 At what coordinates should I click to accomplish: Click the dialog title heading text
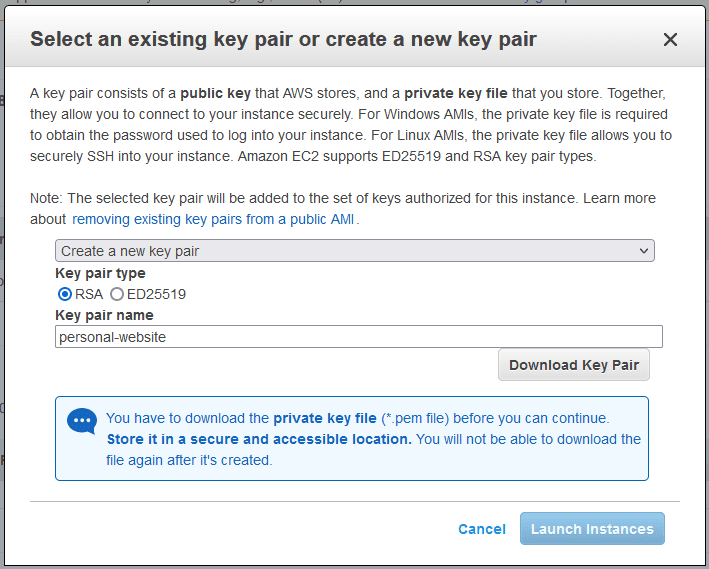coord(283,40)
